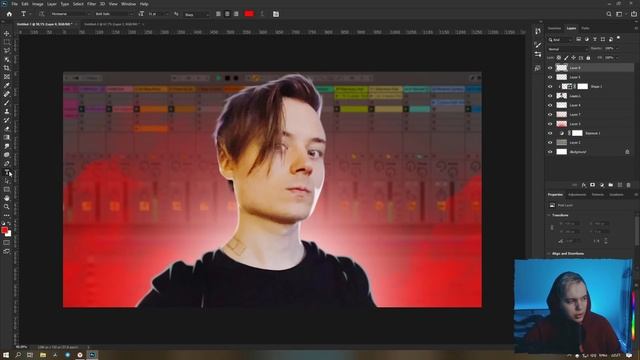Delete layer with trash icon
The image size is (640, 360).
pos(629,185)
